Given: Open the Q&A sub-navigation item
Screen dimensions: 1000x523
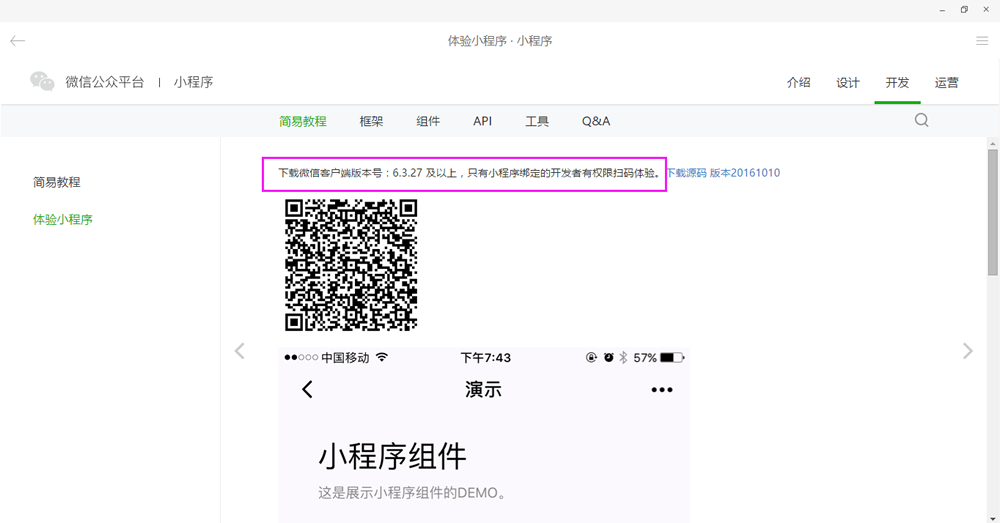Looking at the screenshot, I should point(596,121).
